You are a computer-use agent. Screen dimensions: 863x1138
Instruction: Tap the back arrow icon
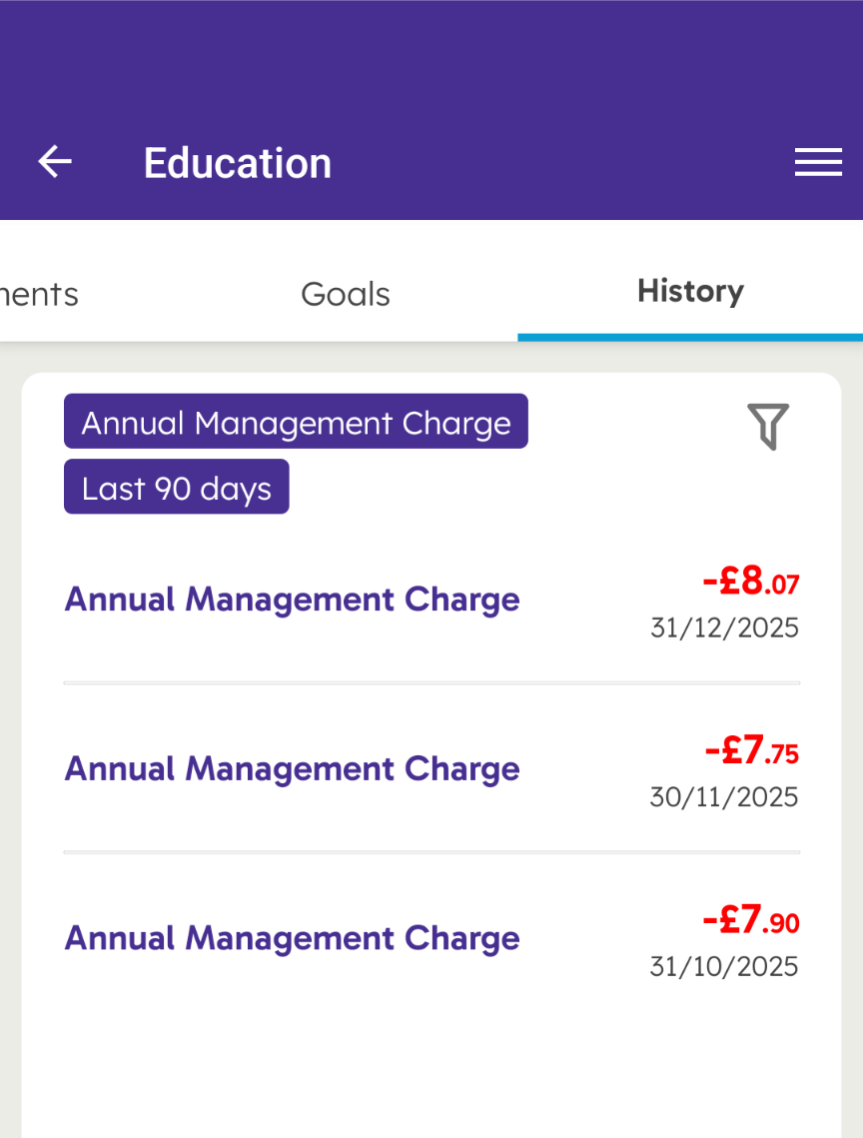[x=55, y=162]
